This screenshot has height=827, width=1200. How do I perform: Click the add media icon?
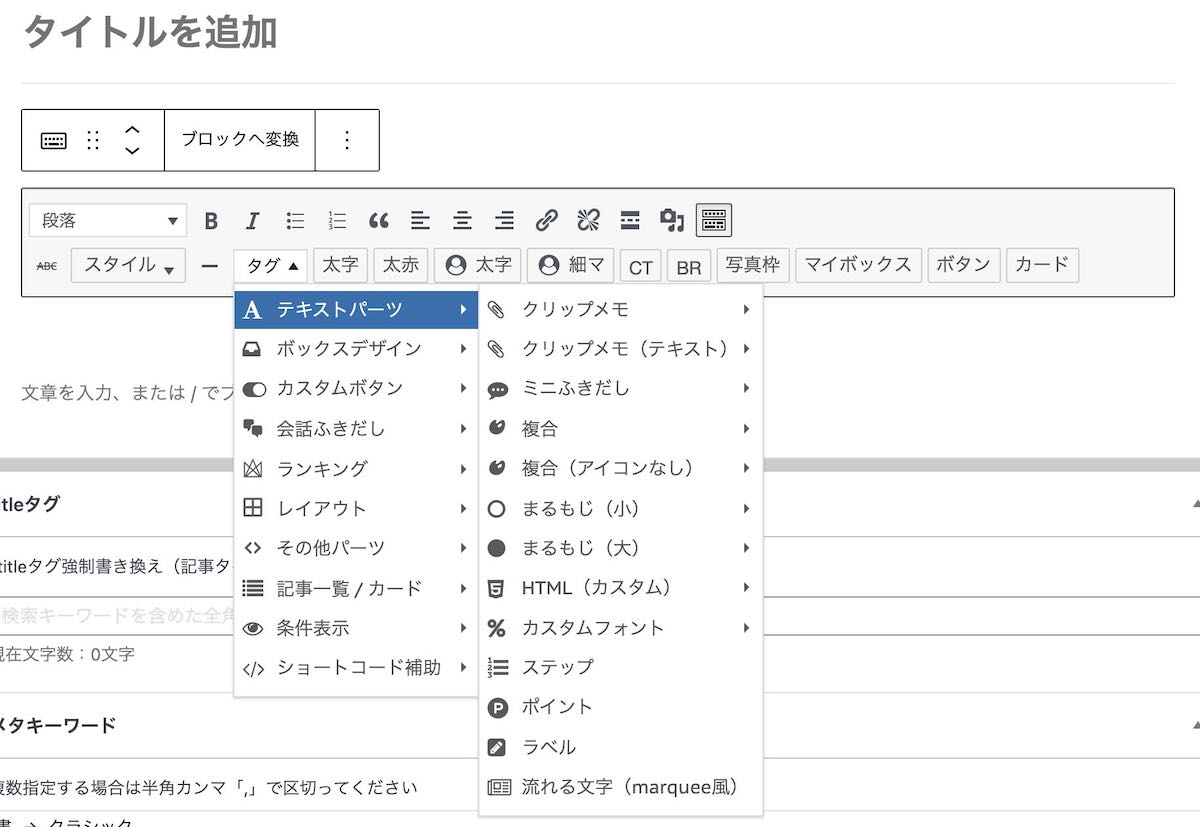pos(671,221)
